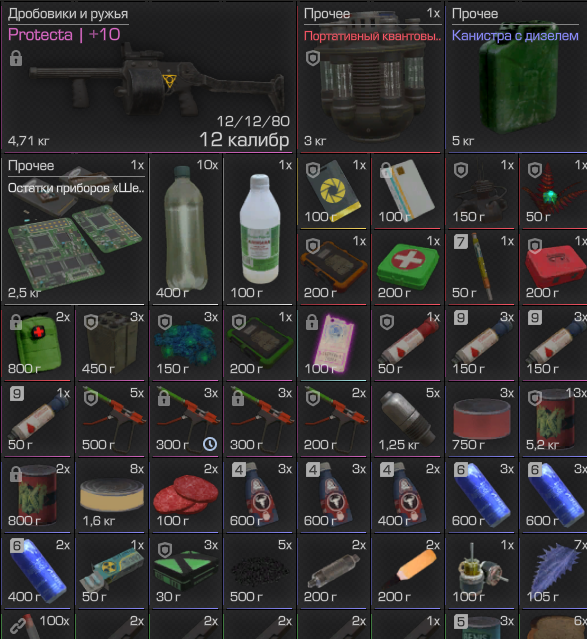Select the 5x metal cylinder 1,25 kg
Viewport: 587px width, 639px height.
407,419
